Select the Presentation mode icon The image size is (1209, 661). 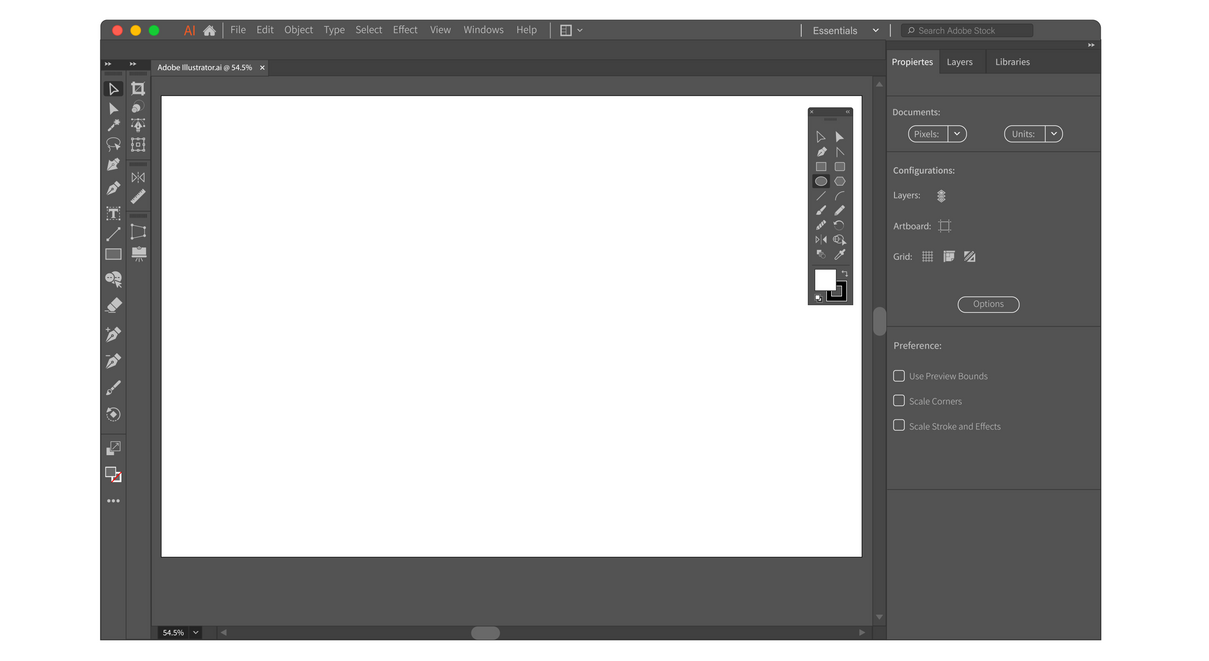(138, 254)
